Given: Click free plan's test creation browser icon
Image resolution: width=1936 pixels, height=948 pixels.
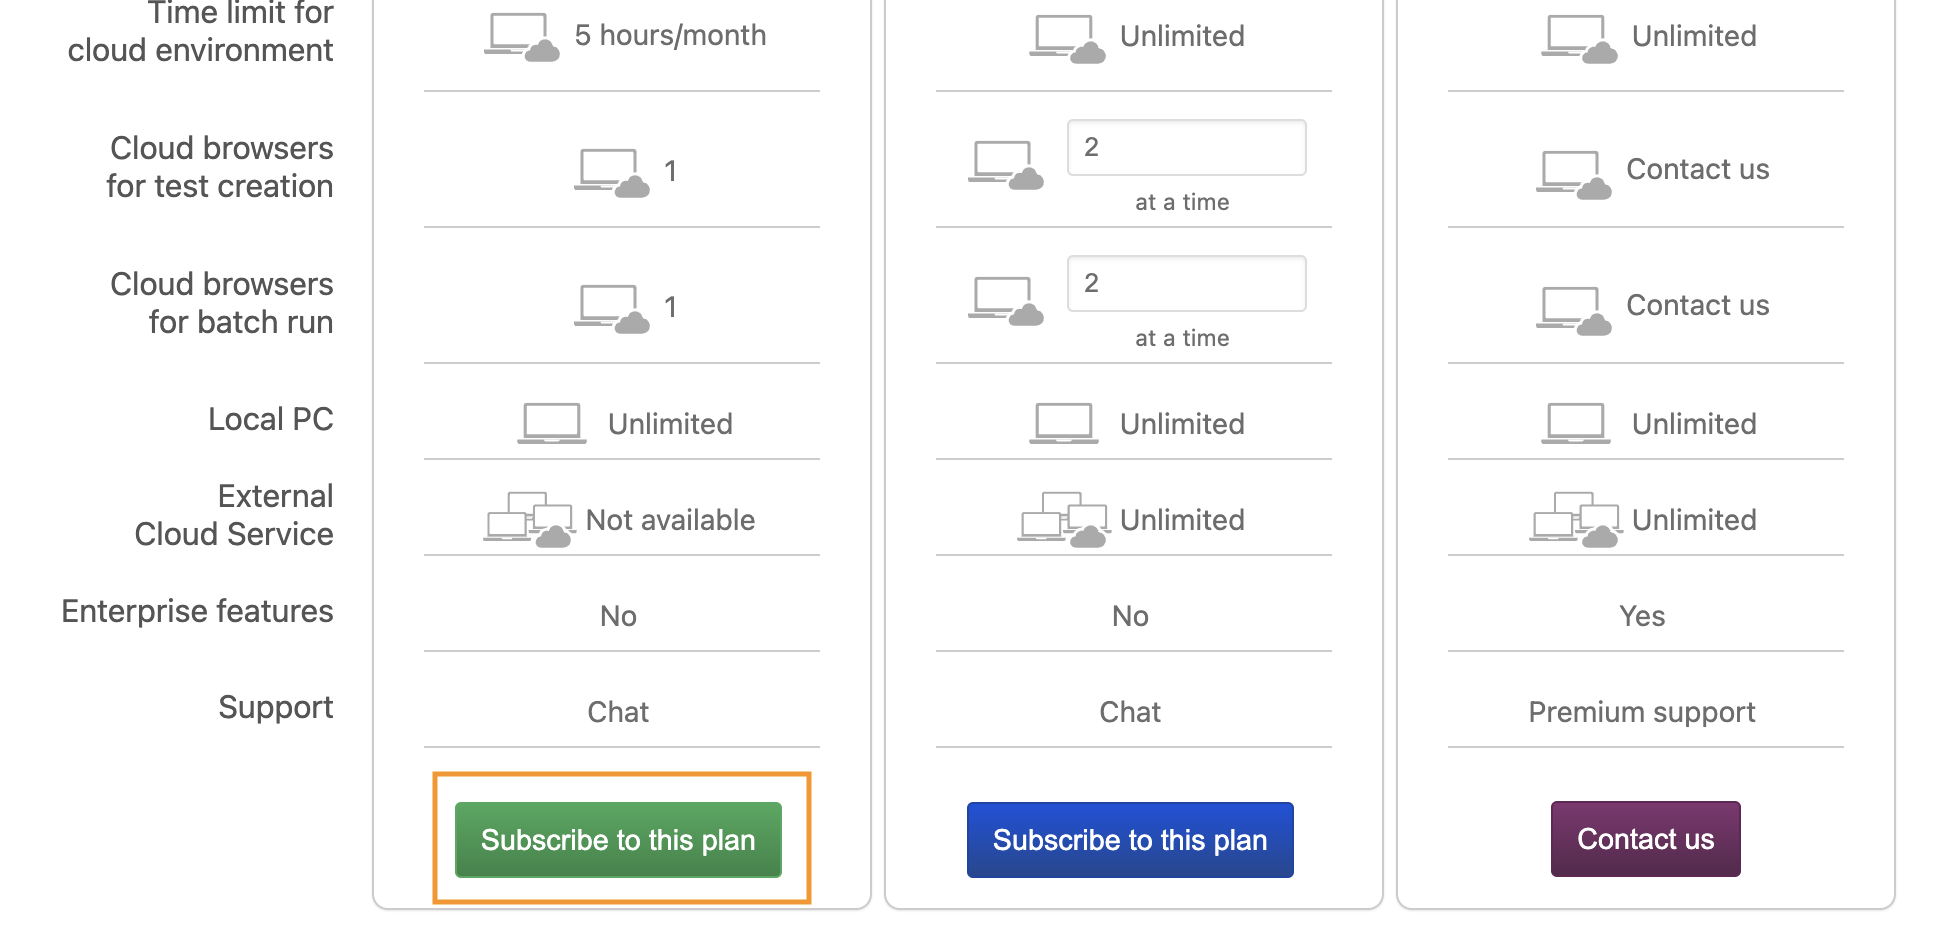Looking at the screenshot, I should [x=611, y=173].
